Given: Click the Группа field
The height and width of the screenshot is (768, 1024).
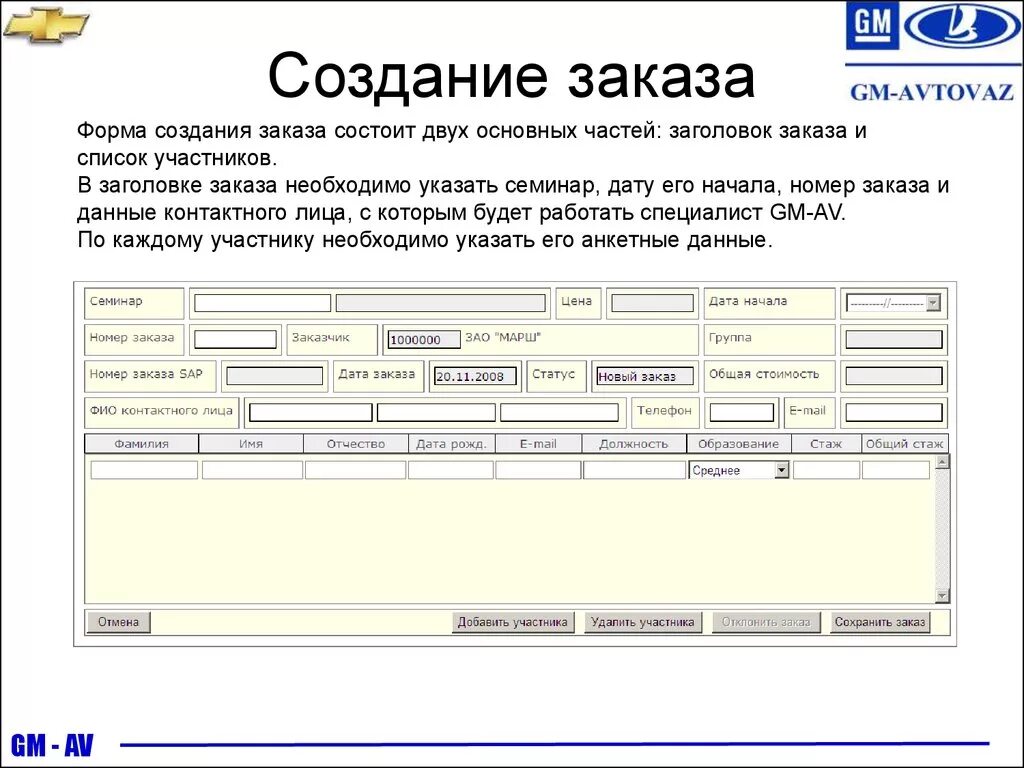Looking at the screenshot, I should [x=894, y=340].
